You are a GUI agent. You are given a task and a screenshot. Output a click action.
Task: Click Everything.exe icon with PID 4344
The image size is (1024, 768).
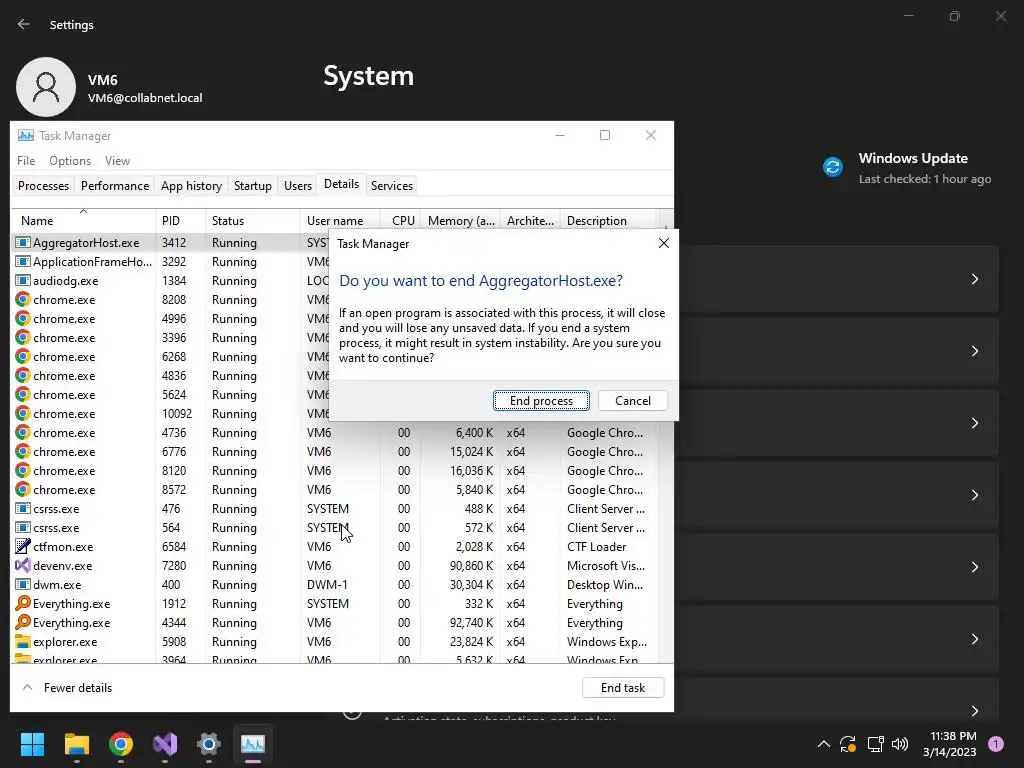tap(23, 622)
